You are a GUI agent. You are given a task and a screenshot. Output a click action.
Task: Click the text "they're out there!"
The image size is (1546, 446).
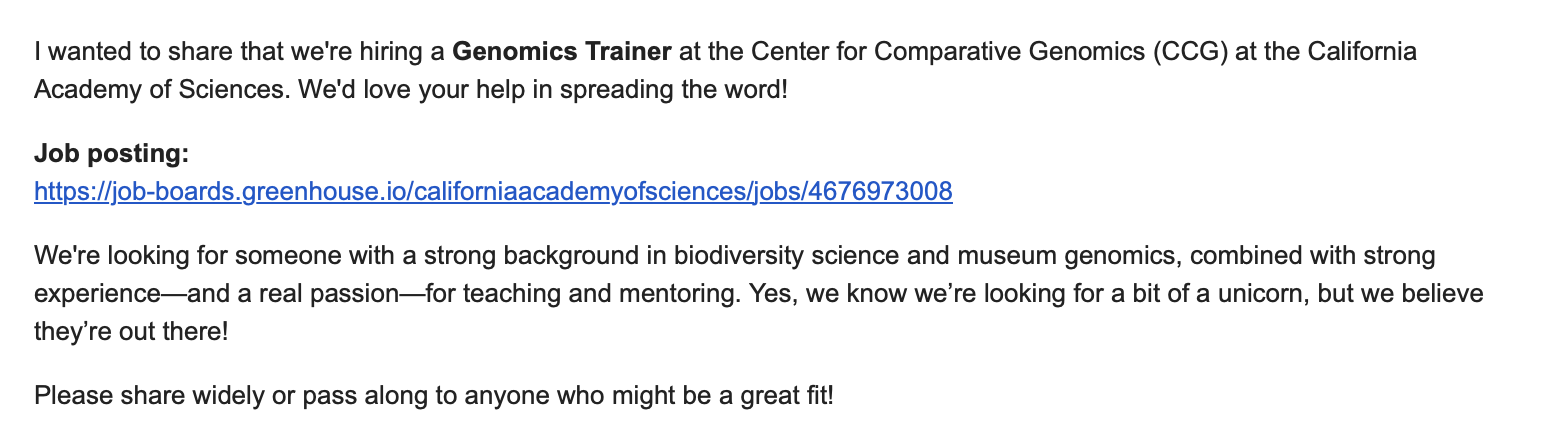pos(131,331)
